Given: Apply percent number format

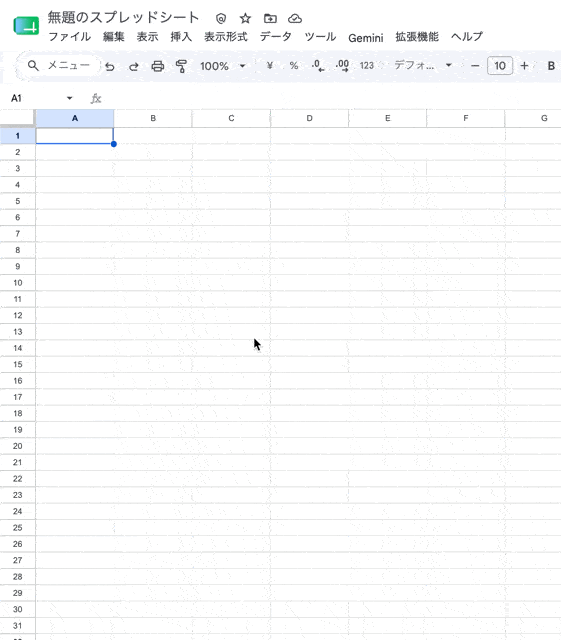Looking at the screenshot, I should click(x=294, y=66).
